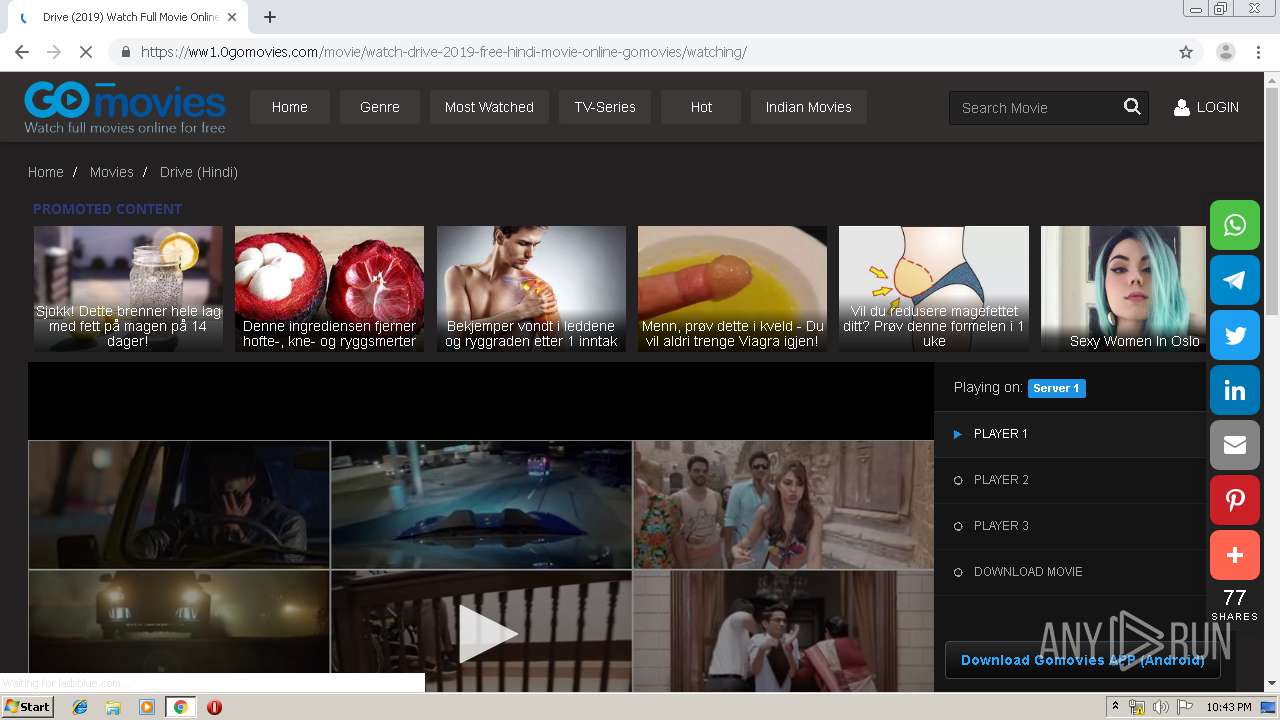This screenshot has height=720, width=1280.
Task: Share on Twitter icon
Action: point(1235,335)
